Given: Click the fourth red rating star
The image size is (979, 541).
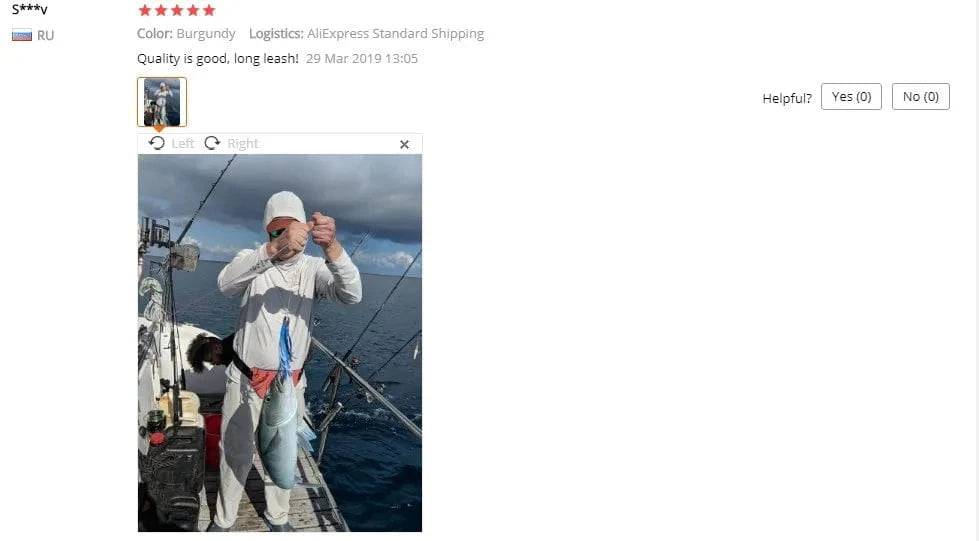Looking at the screenshot, I should pyautogui.click(x=193, y=10).
